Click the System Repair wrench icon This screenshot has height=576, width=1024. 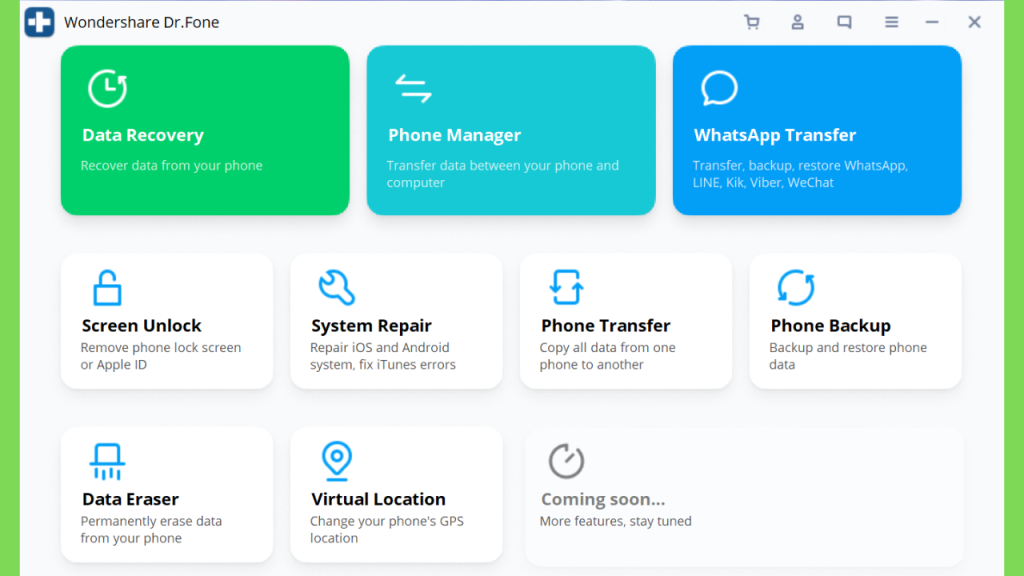point(336,287)
